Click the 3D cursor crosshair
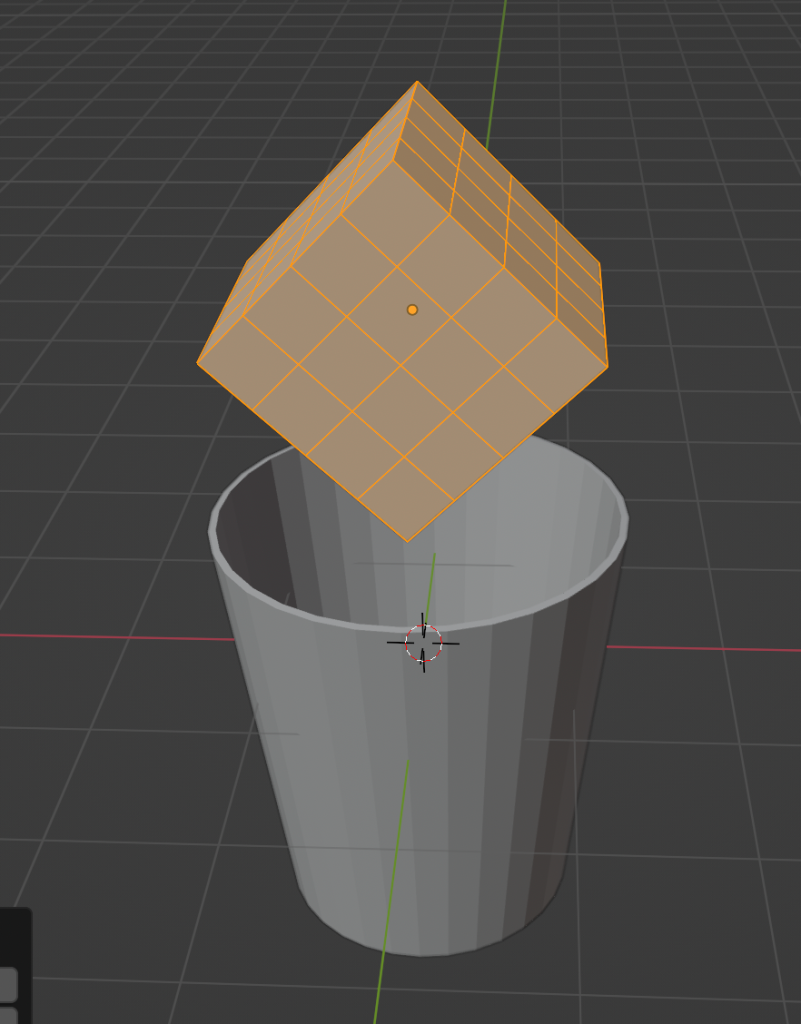The image size is (801, 1024). click(423, 642)
